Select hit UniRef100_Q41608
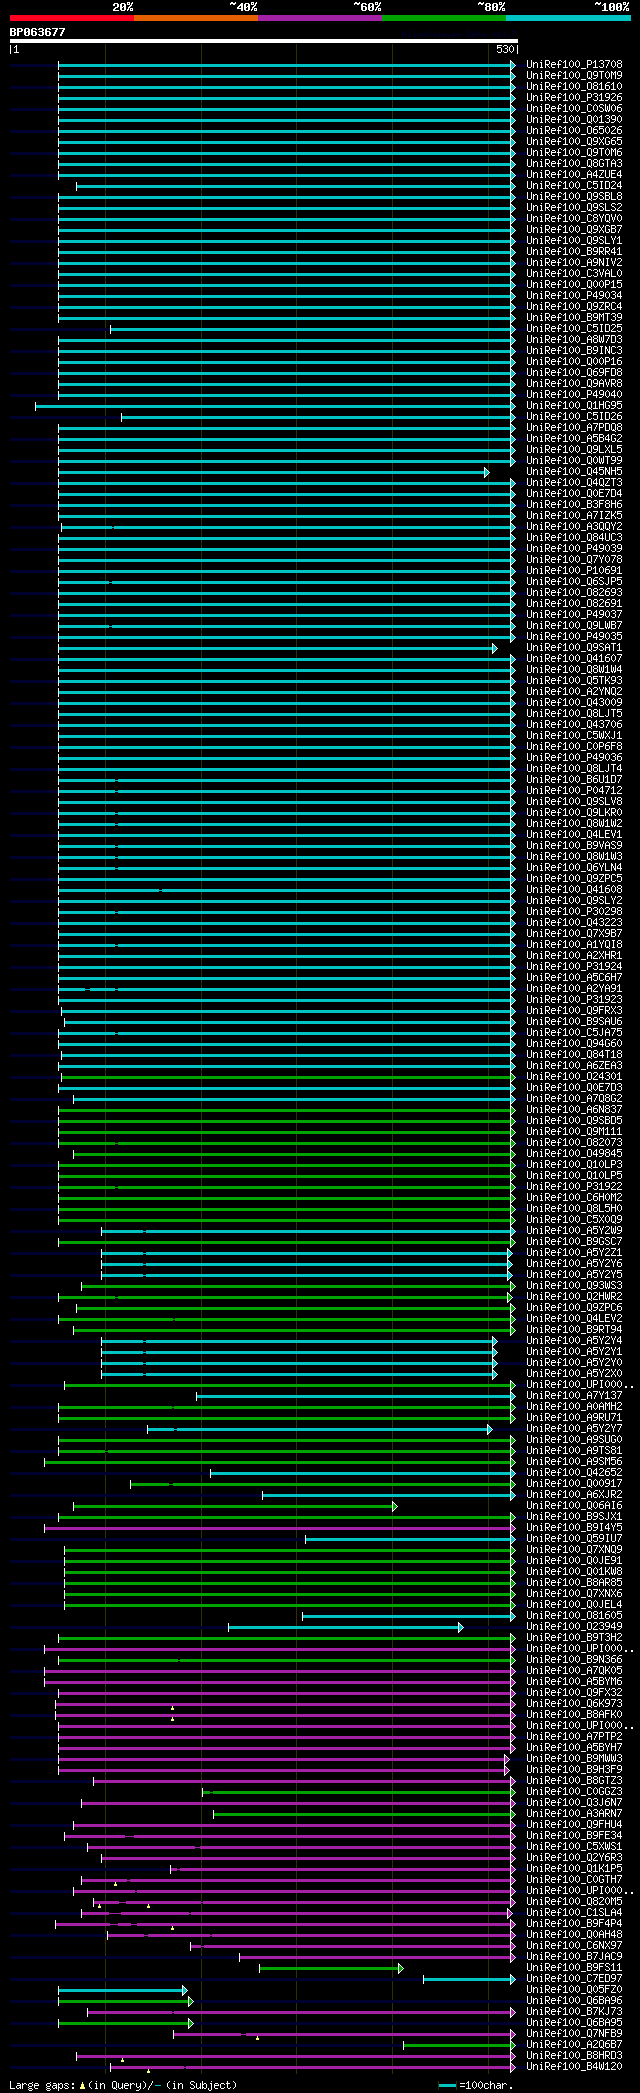 click(x=574, y=890)
